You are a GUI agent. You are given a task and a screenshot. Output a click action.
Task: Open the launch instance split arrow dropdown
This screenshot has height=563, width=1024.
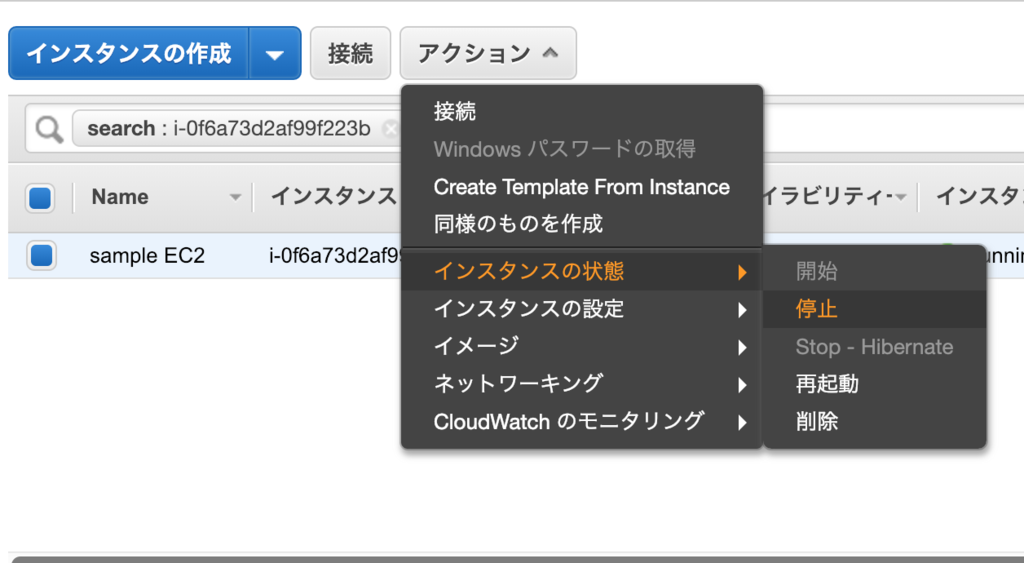[x=275, y=54]
